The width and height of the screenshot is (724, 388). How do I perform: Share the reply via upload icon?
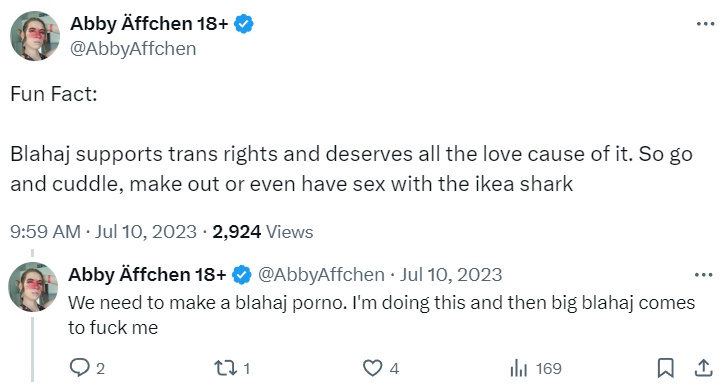coord(703,368)
